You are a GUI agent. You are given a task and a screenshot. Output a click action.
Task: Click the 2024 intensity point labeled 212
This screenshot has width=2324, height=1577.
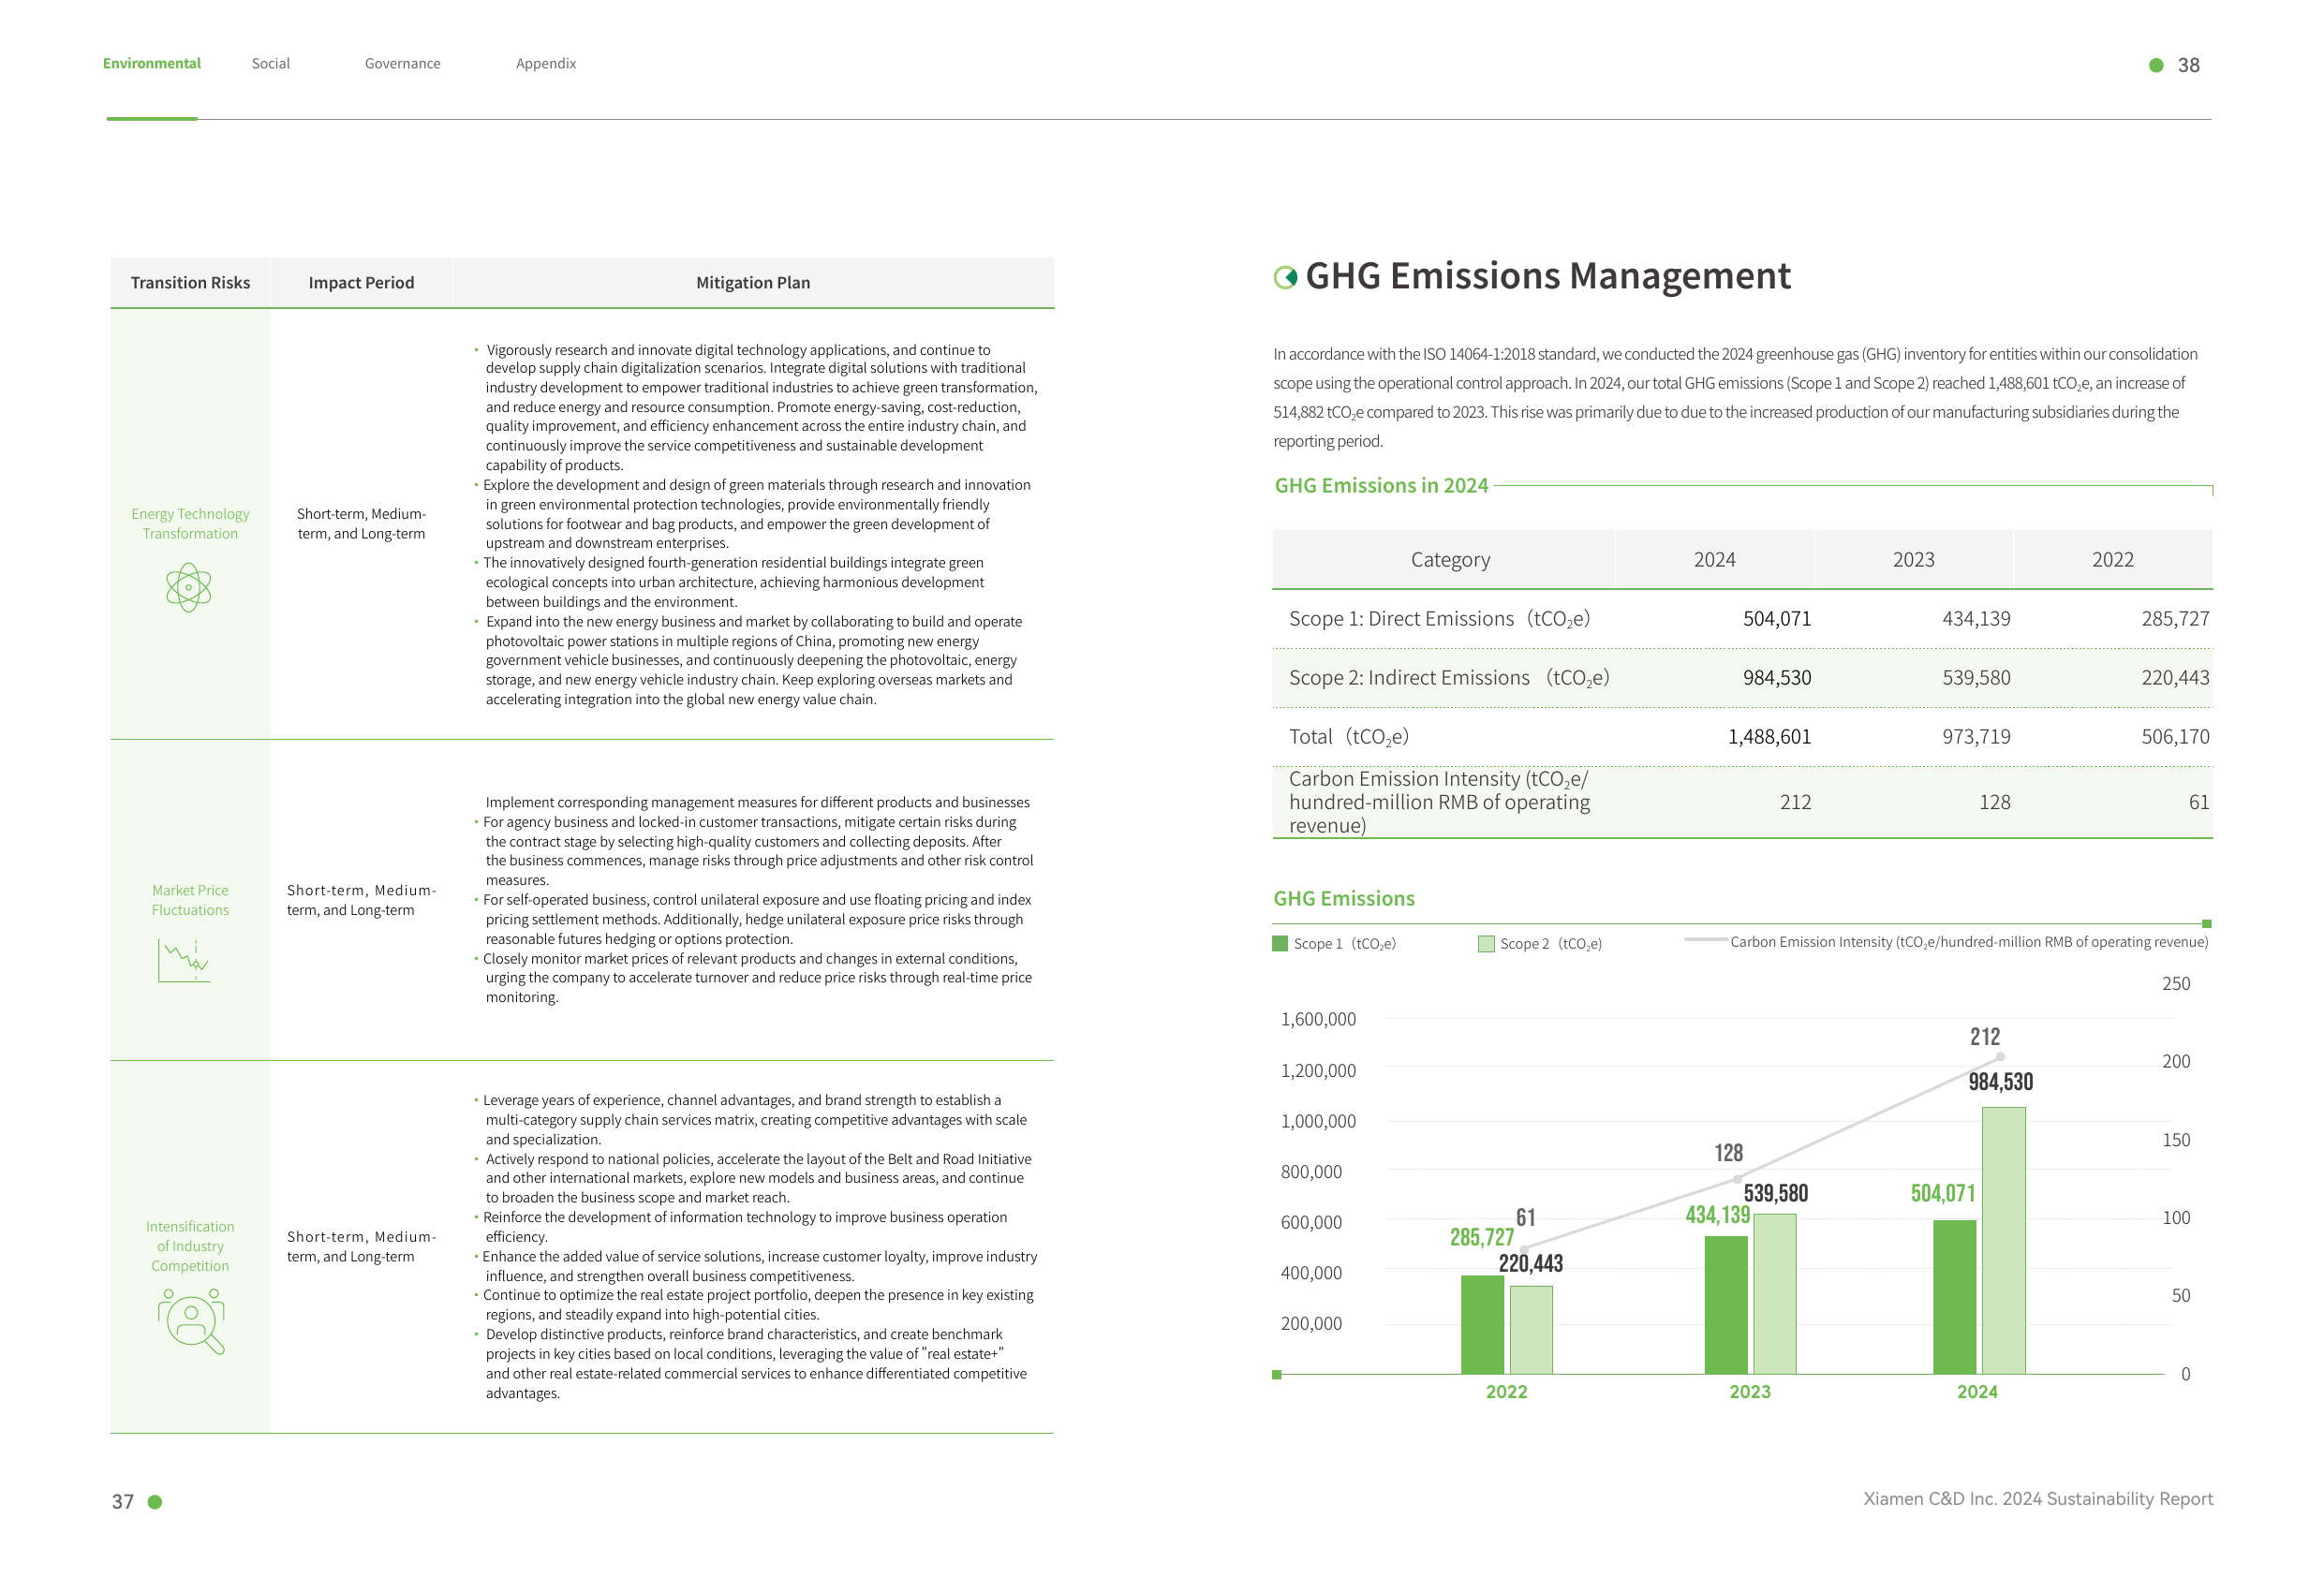tap(2000, 1056)
